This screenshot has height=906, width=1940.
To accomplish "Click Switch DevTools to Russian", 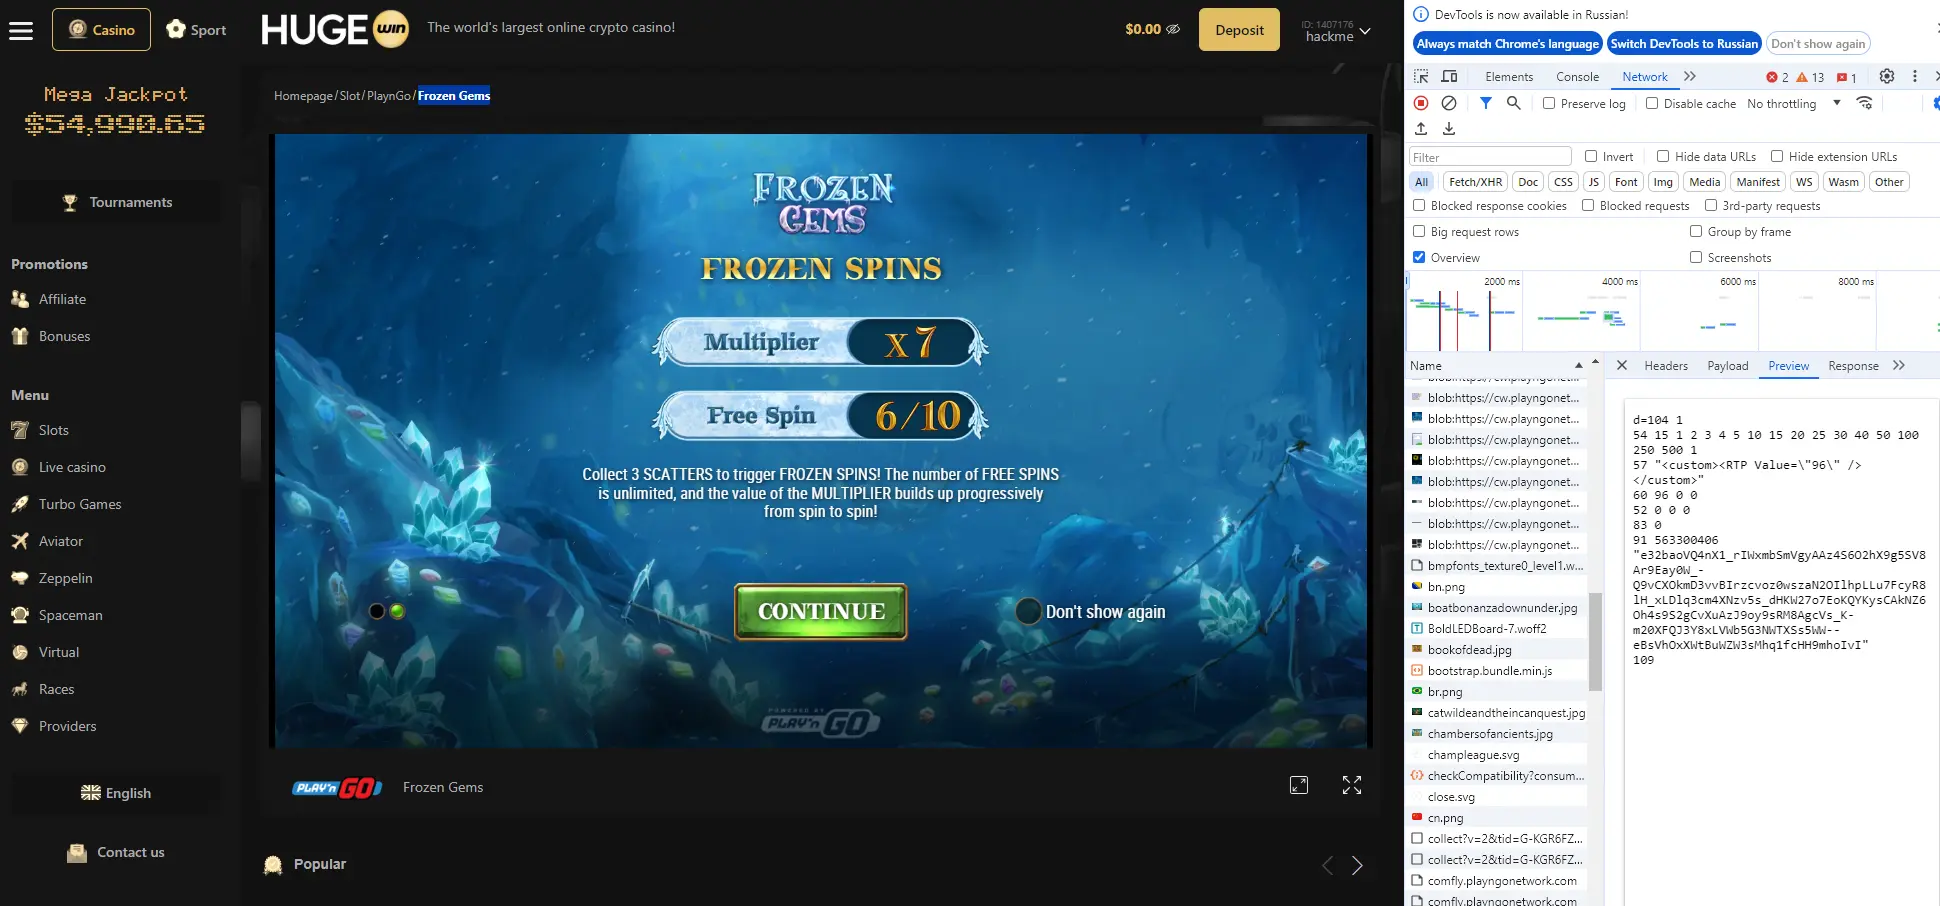I will click(x=1684, y=44).
